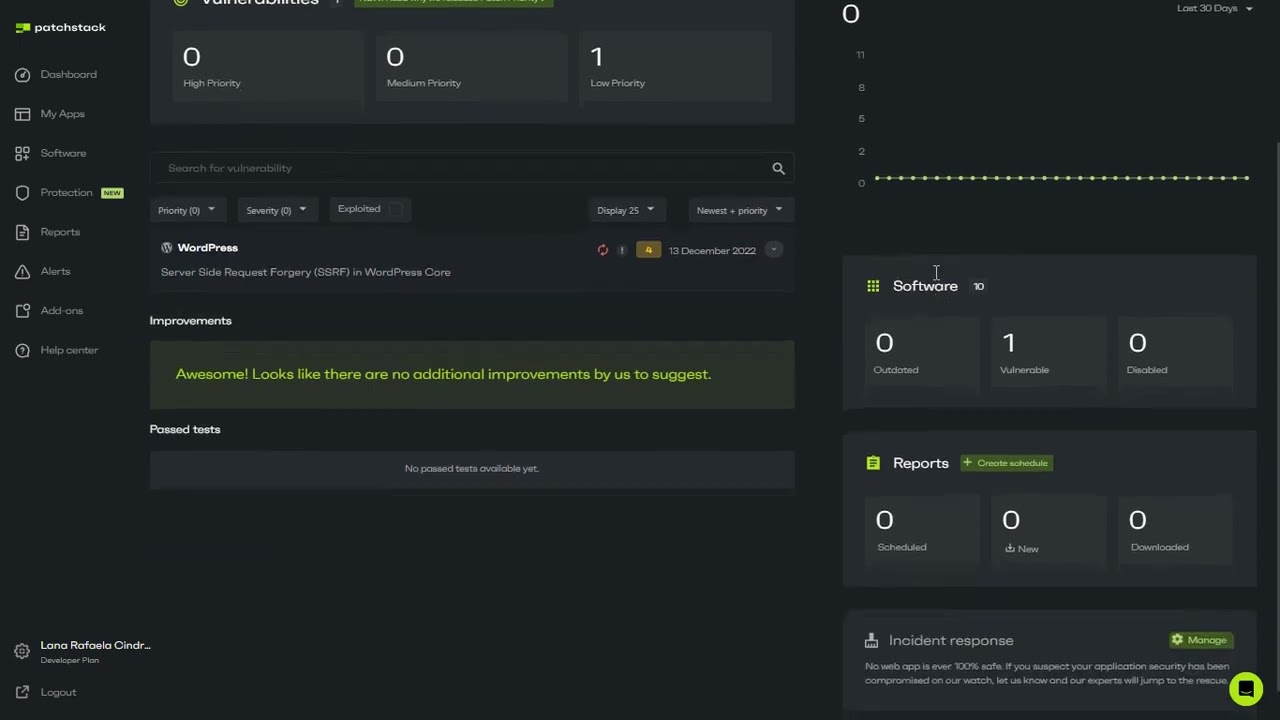Viewport: 1280px width, 720px height.
Task: Go to Add-ons menu item
Action: [x=62, y=311]
